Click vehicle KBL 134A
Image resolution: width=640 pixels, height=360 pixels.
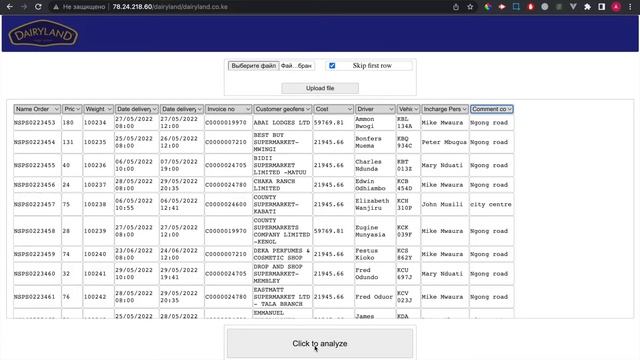click(408, 122)
